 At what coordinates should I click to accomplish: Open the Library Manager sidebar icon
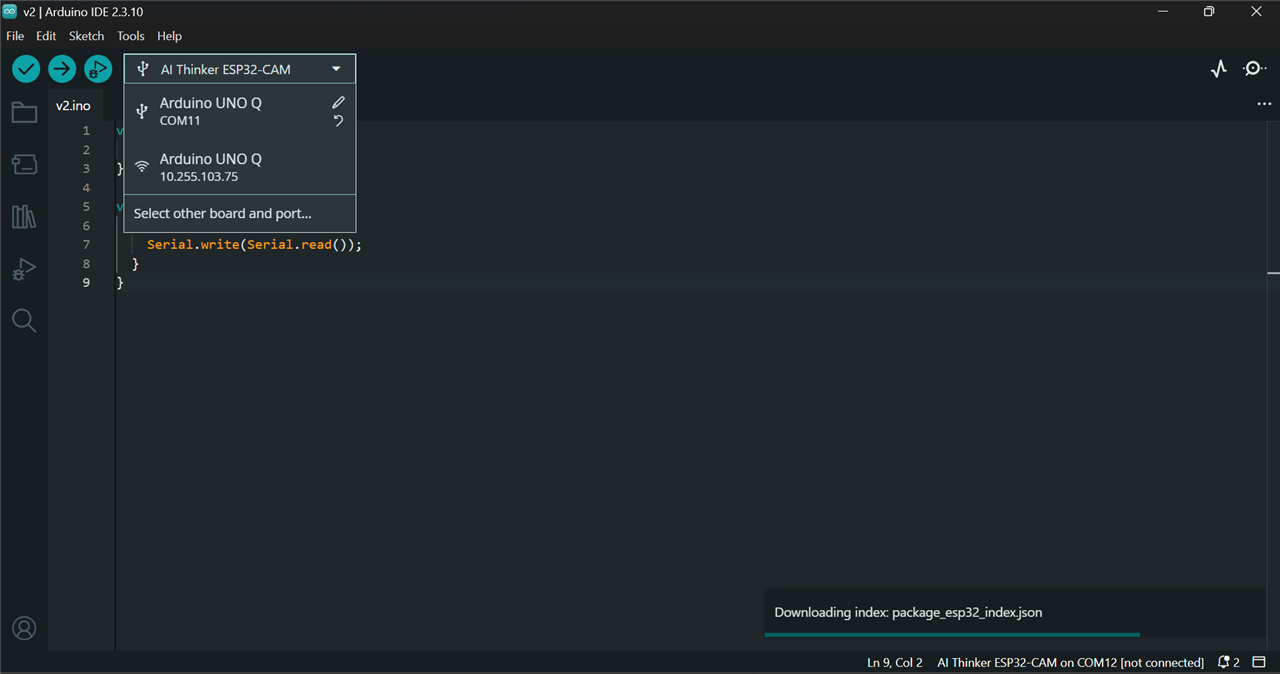pos(24,216)
